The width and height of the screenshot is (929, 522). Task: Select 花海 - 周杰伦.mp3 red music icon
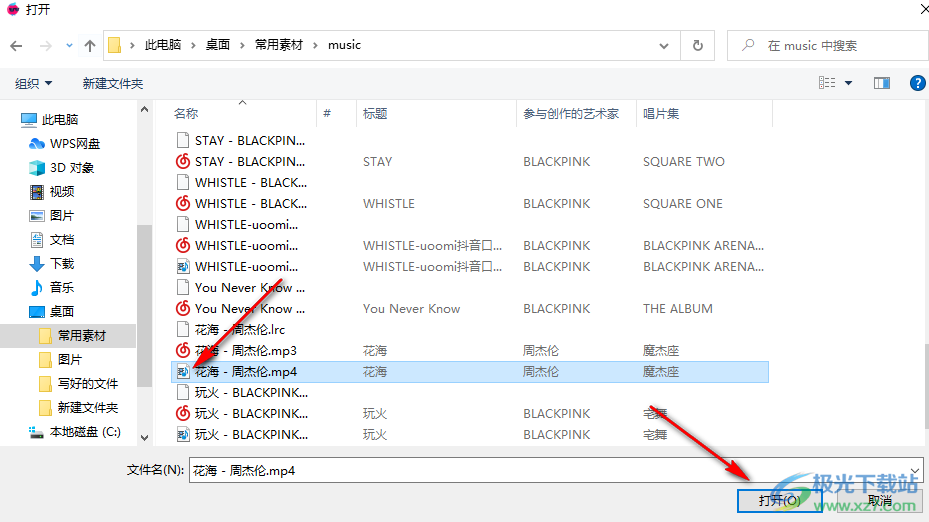pyautogui.click(x=184, y=351)
